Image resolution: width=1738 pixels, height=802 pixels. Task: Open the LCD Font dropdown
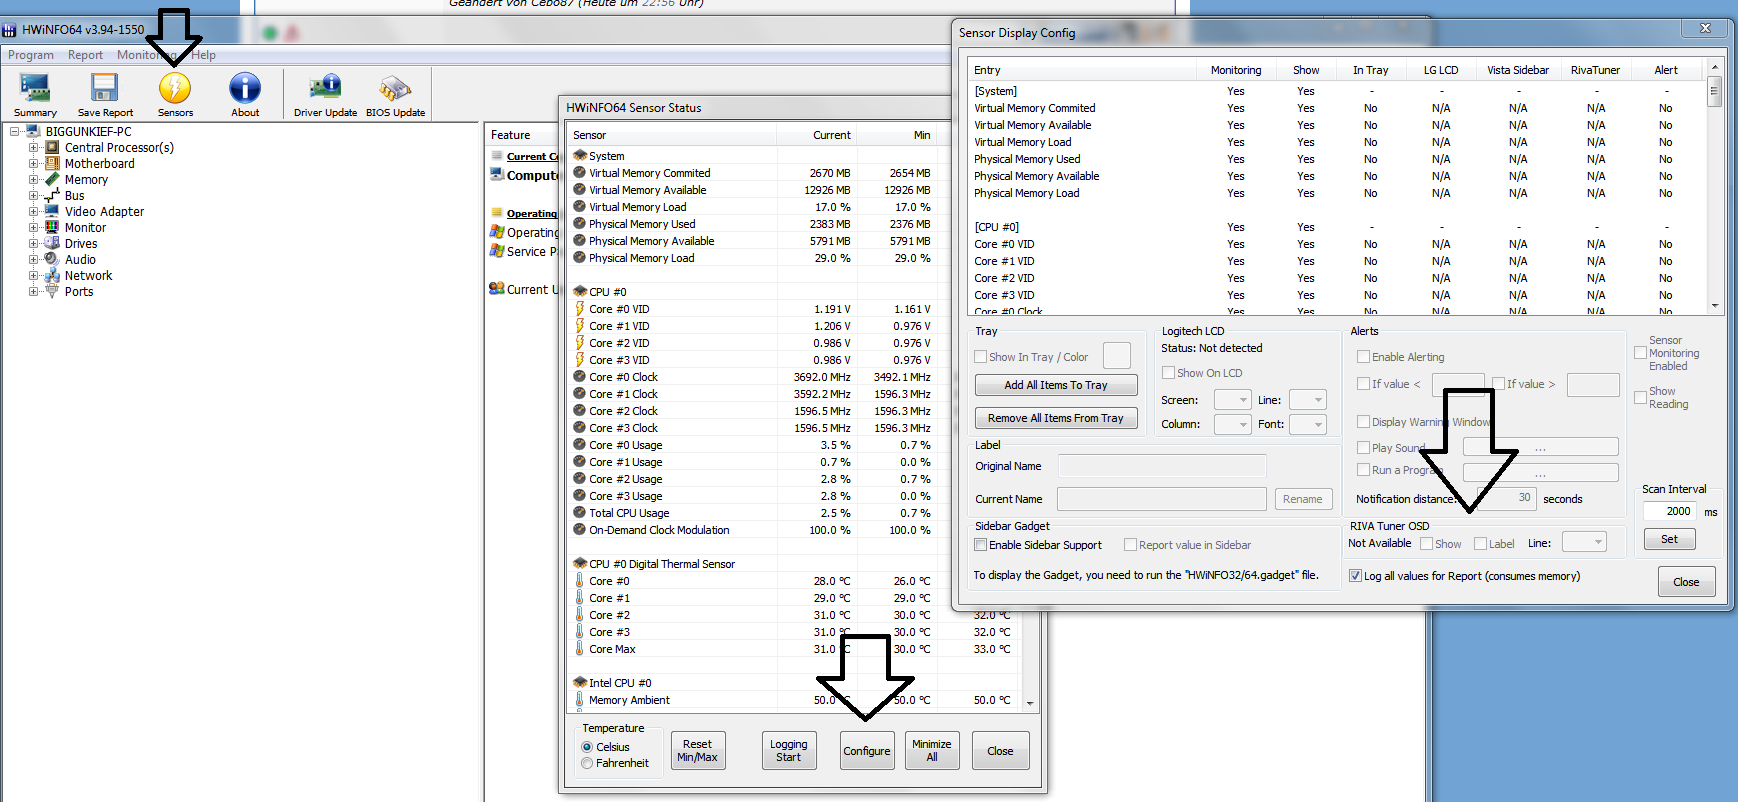click(x=1307, y=424)
